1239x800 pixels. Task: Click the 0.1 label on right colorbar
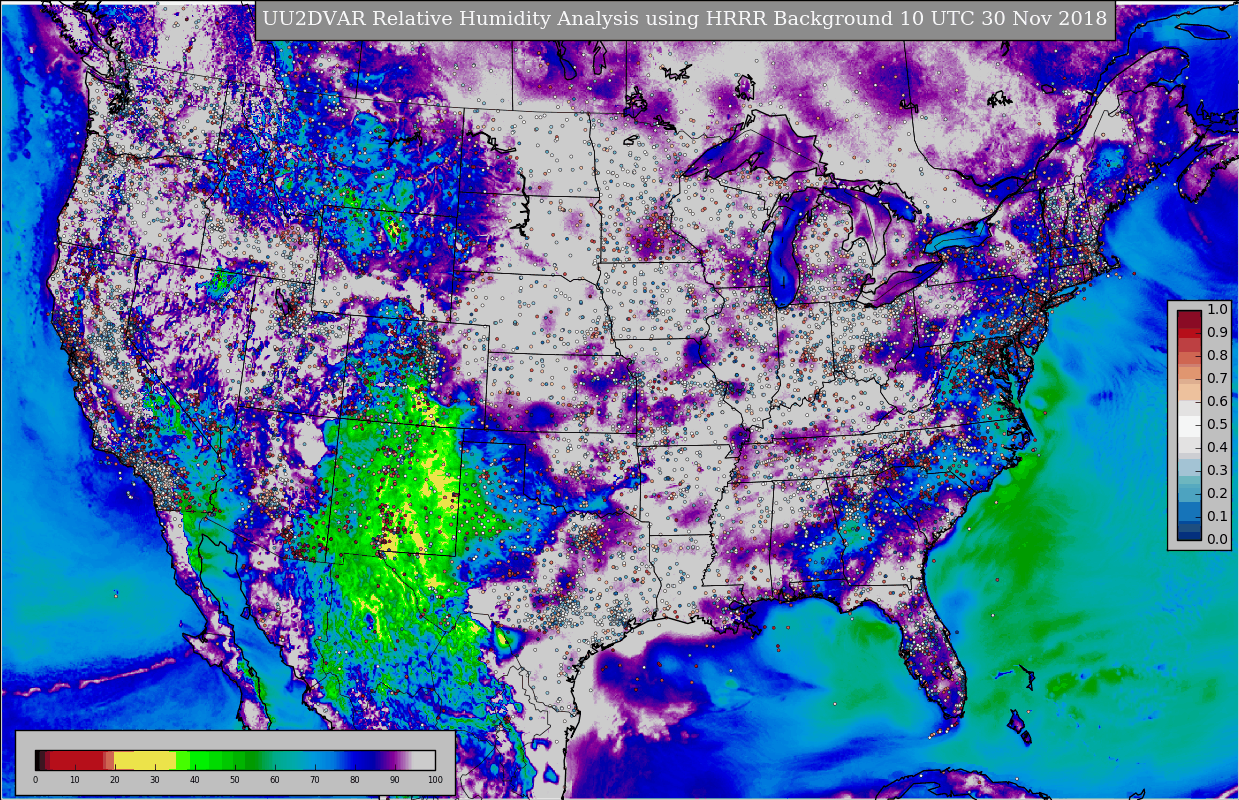click(1217, 516)
